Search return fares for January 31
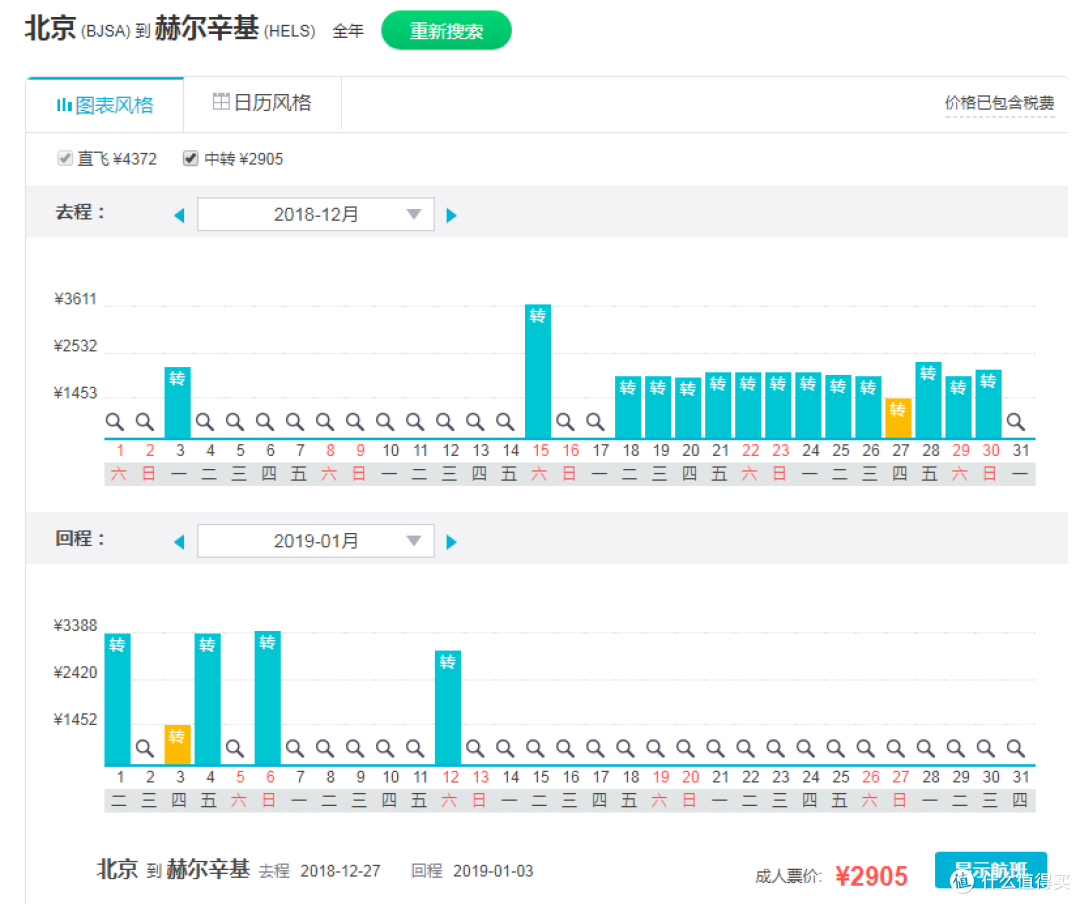The width and height of the screenshot is (1080, 904). (x=1015, y=748)
